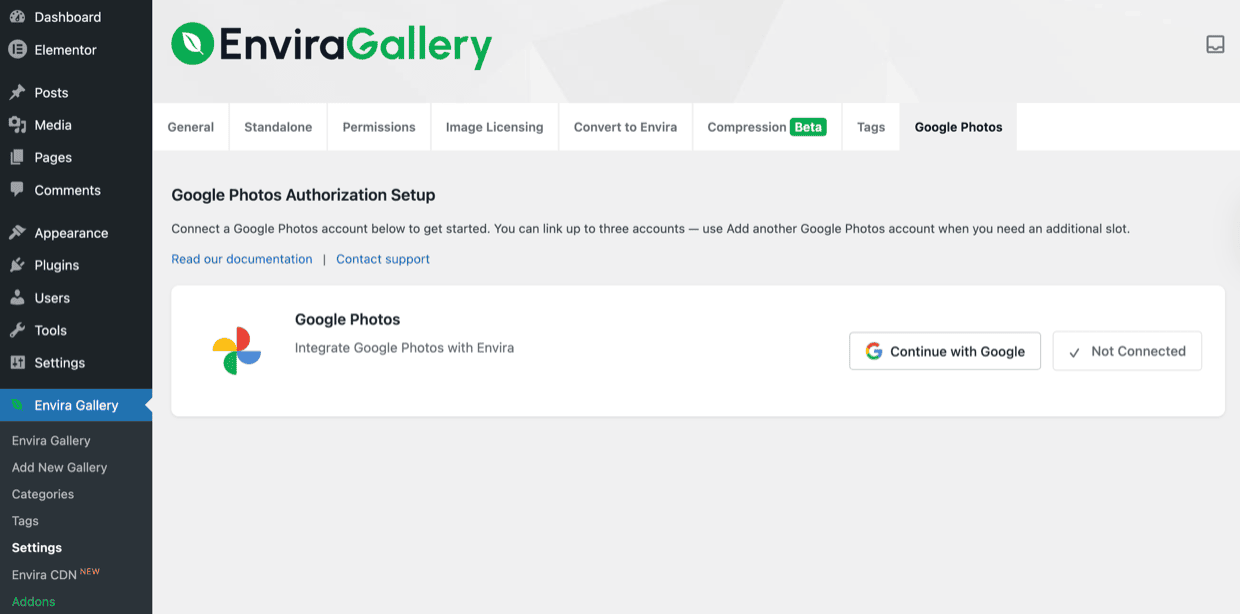Switch to the Image Licensing tab
The height and width of the screenshot is (614, 1240).
(494, 127)
